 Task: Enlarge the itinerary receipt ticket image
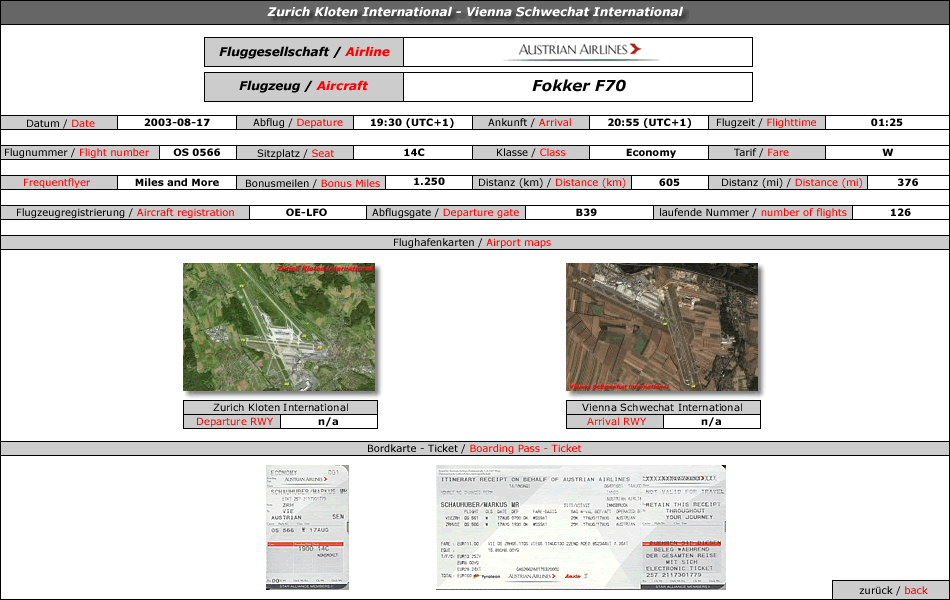click(x=580, y=527)
